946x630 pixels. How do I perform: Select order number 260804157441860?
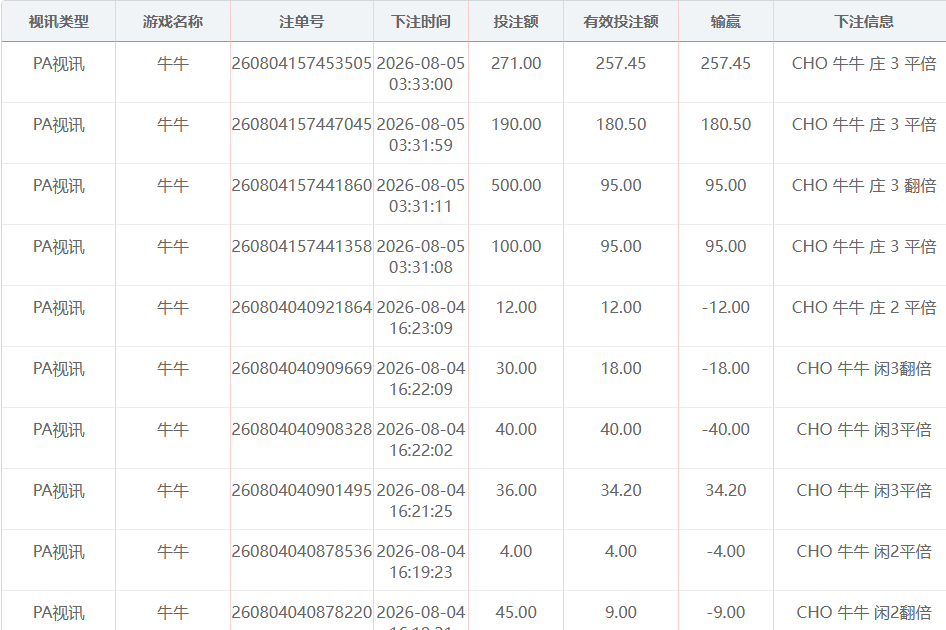point(302,185)
